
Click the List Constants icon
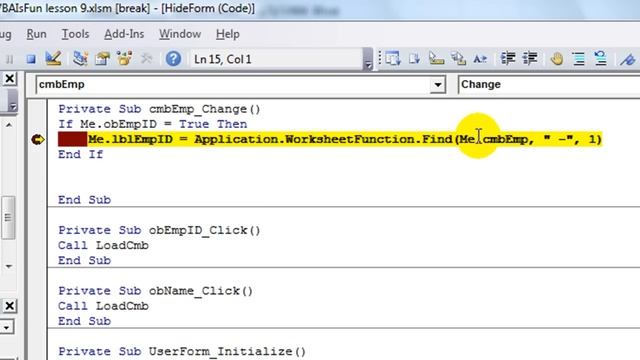click(x=415, y=59)
